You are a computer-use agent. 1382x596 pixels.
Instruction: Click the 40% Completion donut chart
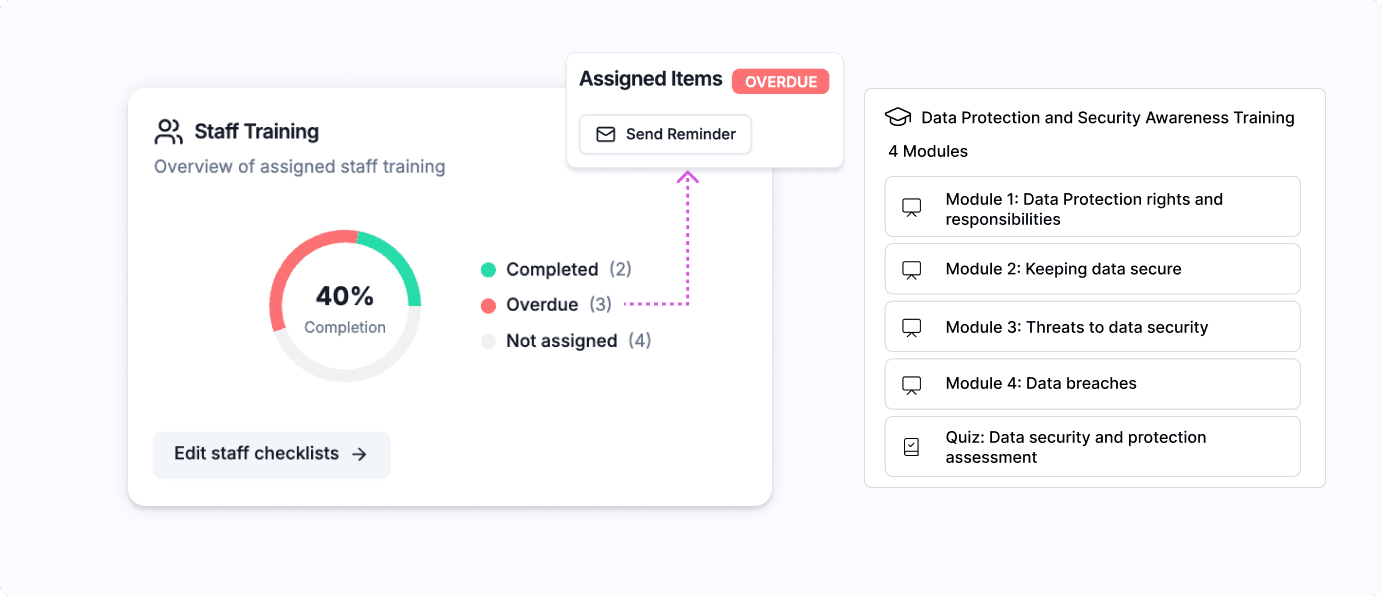coord(345,306)
